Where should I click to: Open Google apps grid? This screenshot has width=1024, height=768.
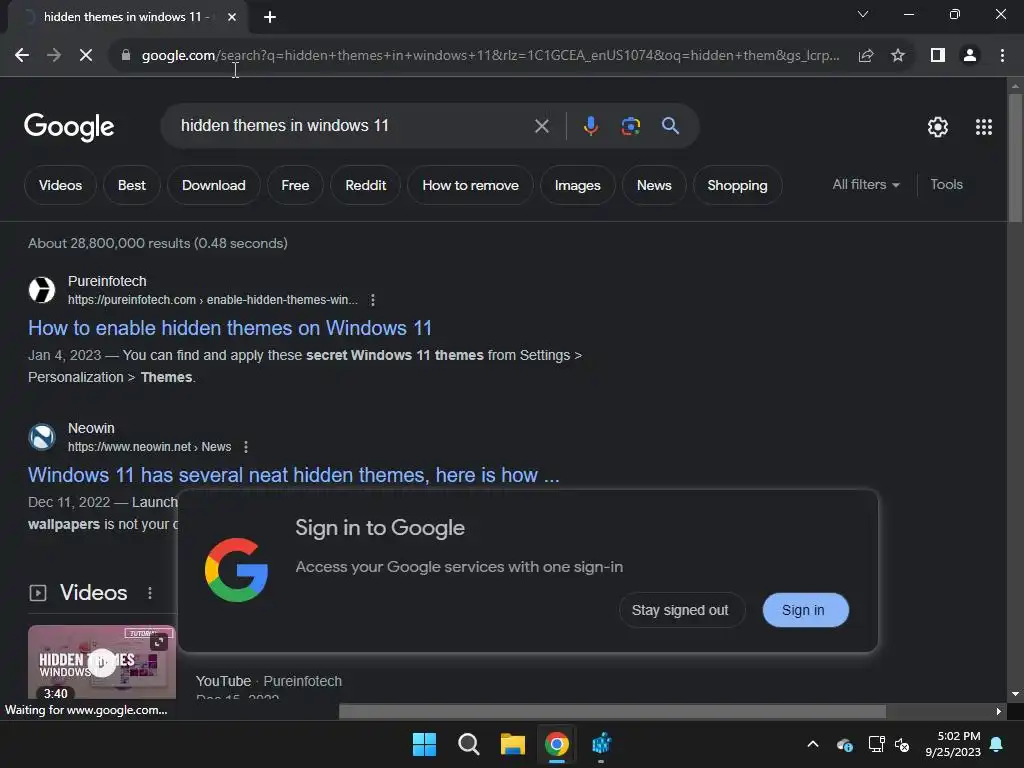click(984, 127)
